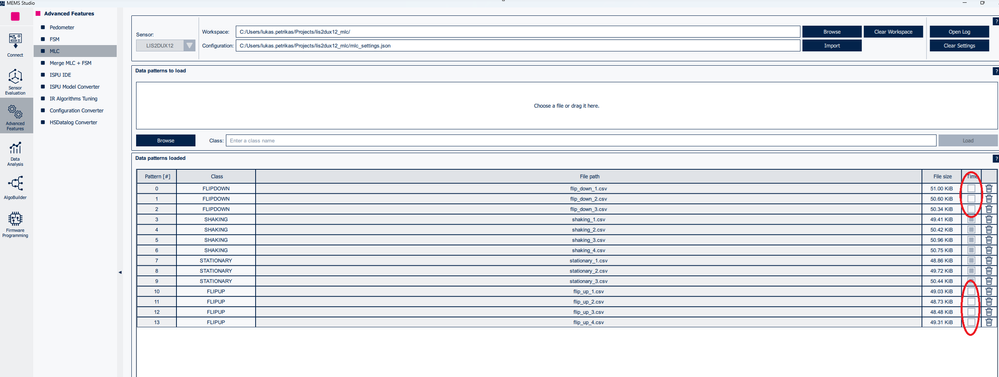The height and width of the screenshot is (377, 999).
Task: Tick the Time checkbox for flip_down_3.csv
Action: (x=971, y=209)
